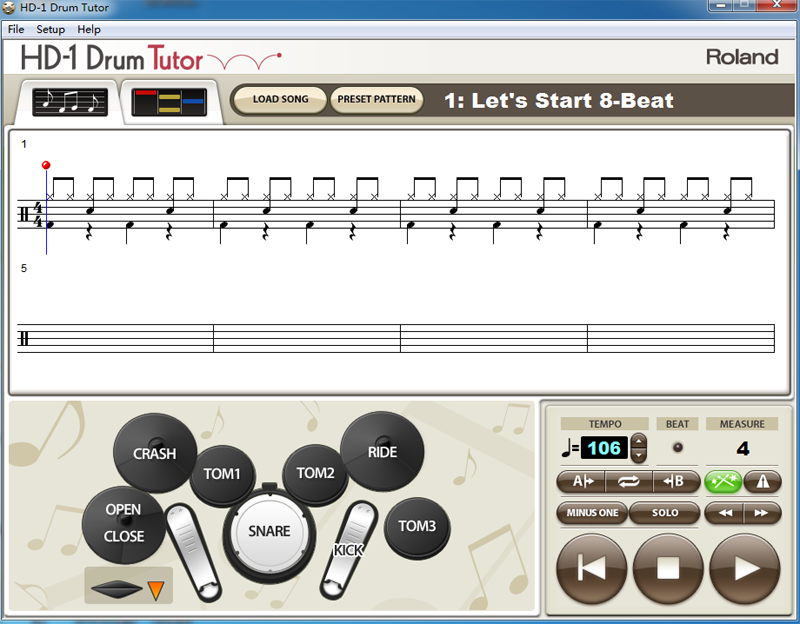The width and height of the screenshot is (800, 624).
Task: Click the red playhead marker on the score
Action: (x=46, y=165)
